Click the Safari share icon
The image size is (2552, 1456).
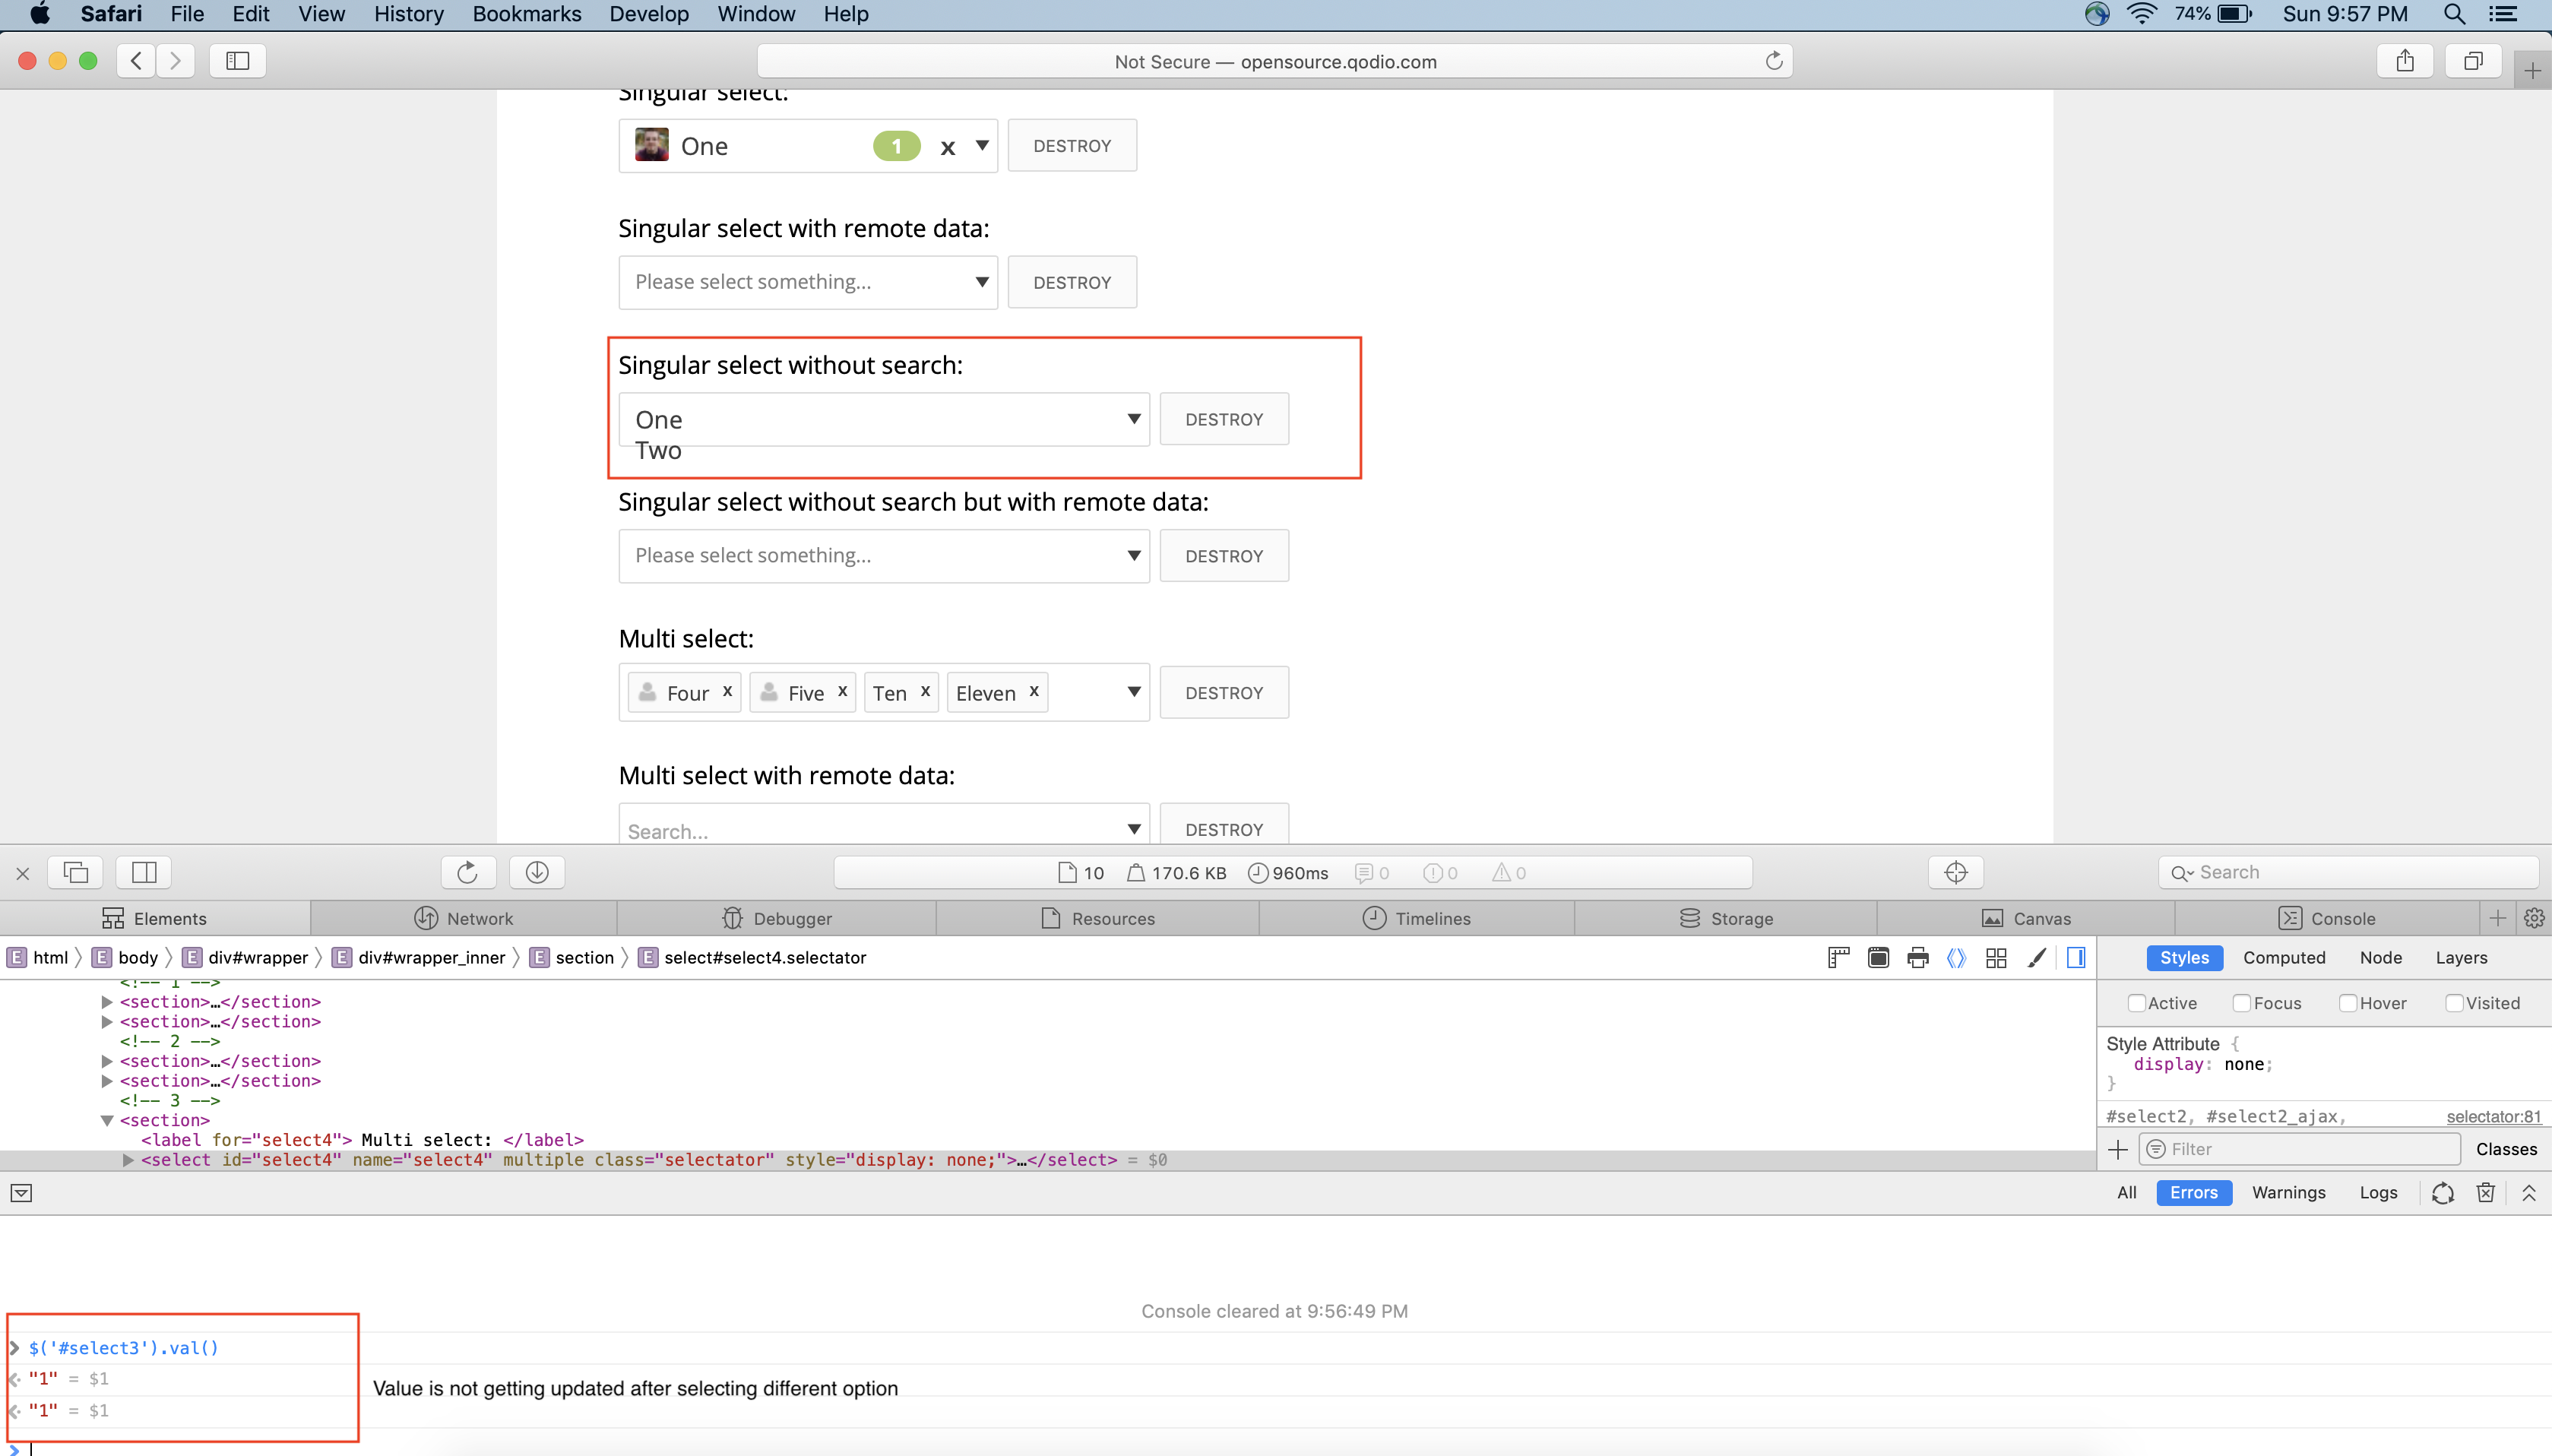(2404, 61)
